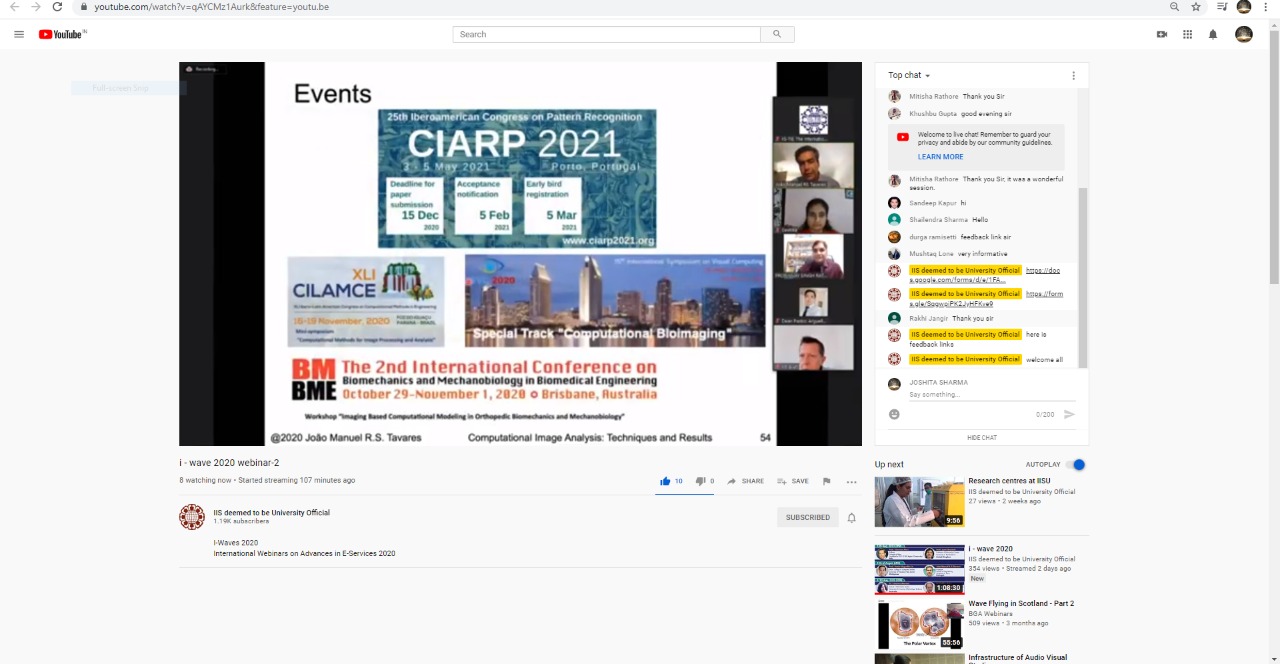The image size is (1280, 664).
Task: Open the Research centres at IISU thumbnail
Action: 919,502
